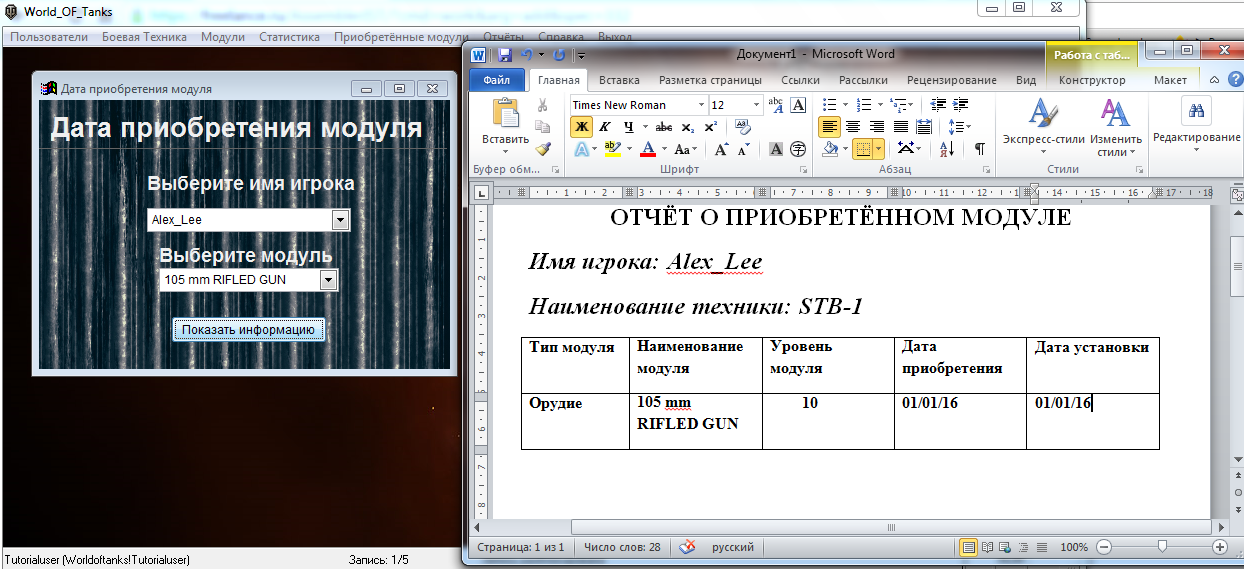The width and height of the screenshot is (1244, 569).
Task: Grow font size with the larger A icon
Action: coord(720,149)
